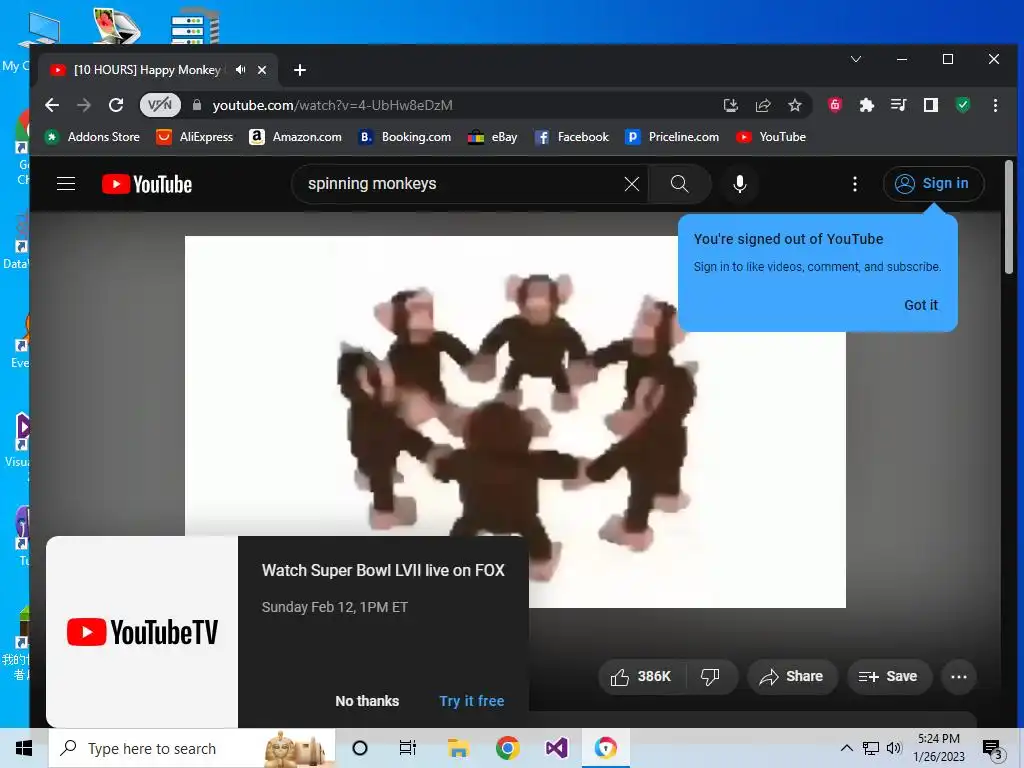The height and width of the screenshot is (768, 1024).
Task: Open the notification center
Action: click(993, 750)
